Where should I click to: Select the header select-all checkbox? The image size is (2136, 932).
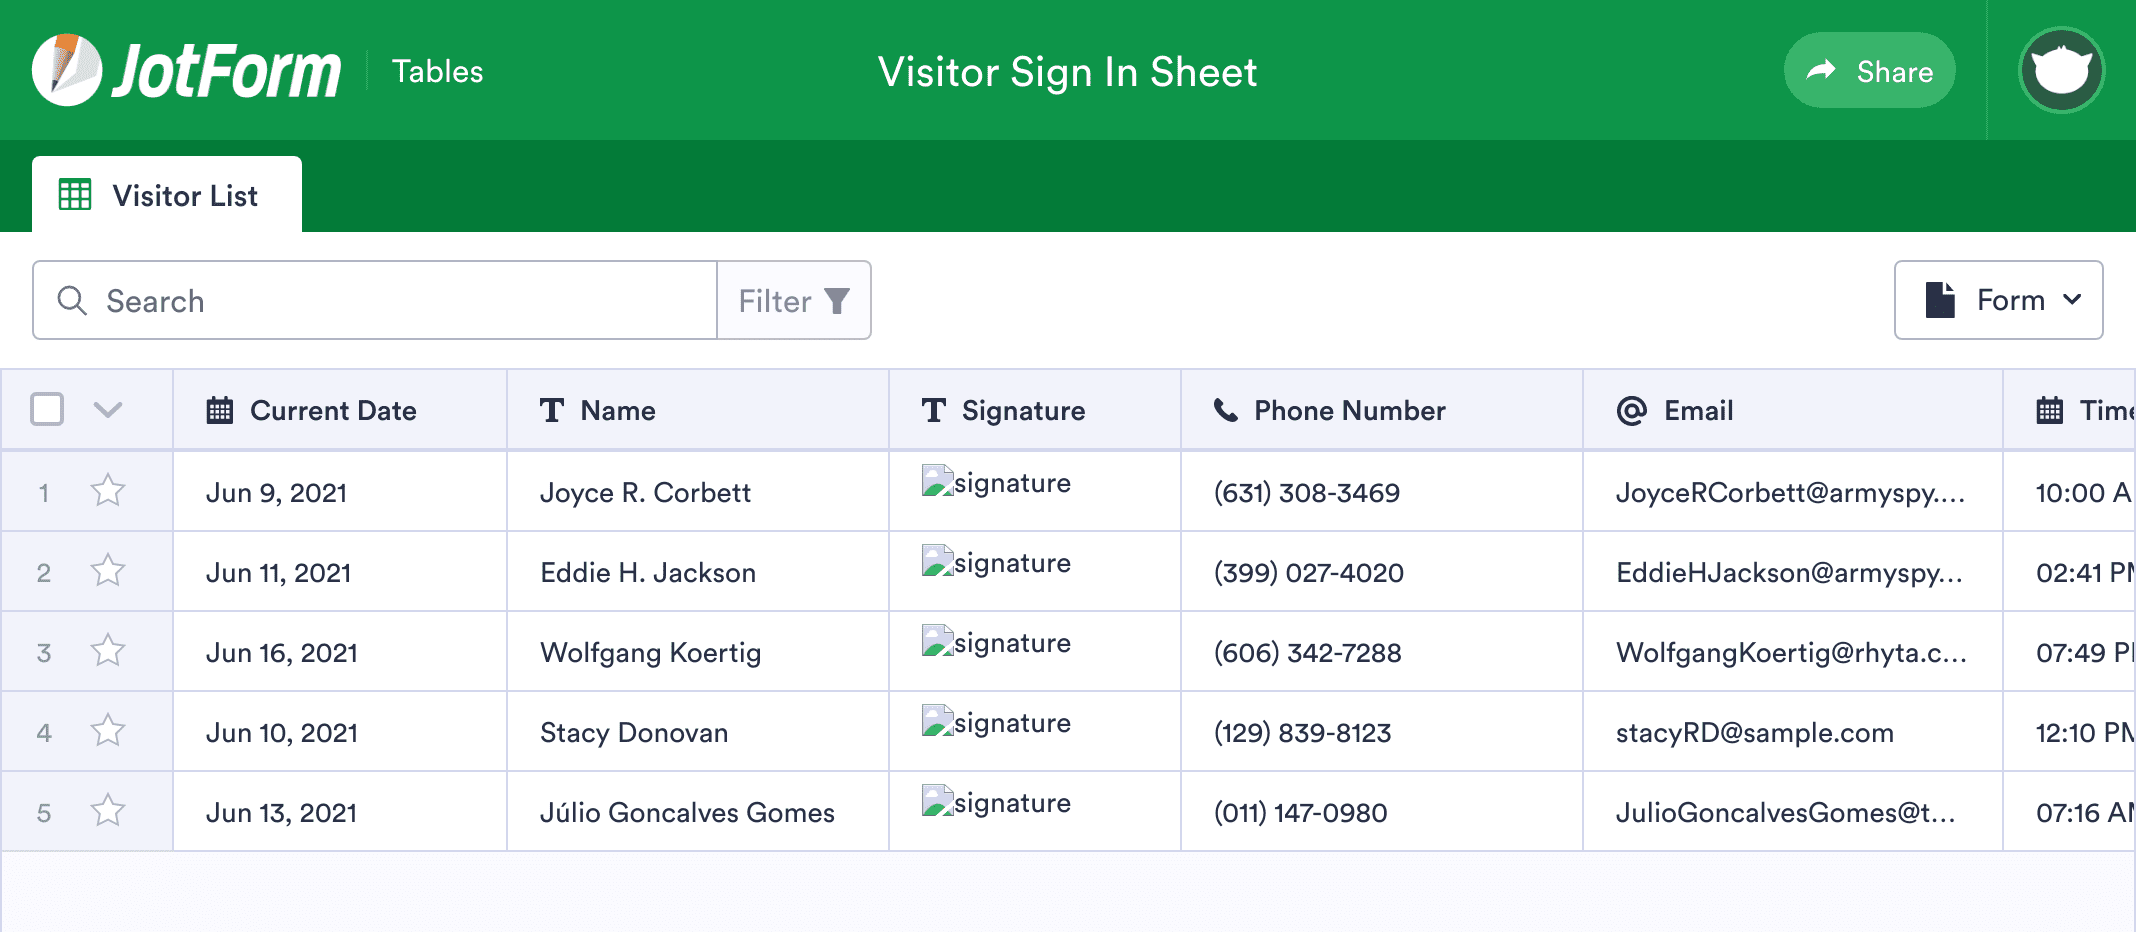tap(46, 410)
